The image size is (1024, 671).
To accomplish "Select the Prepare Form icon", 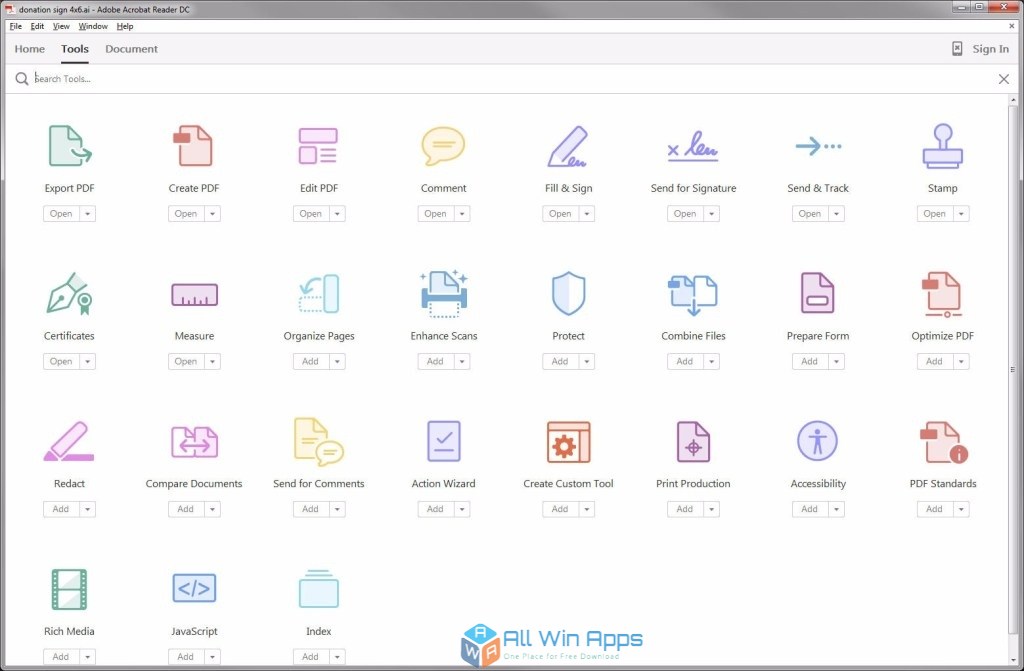I will [x=818, y=293].
